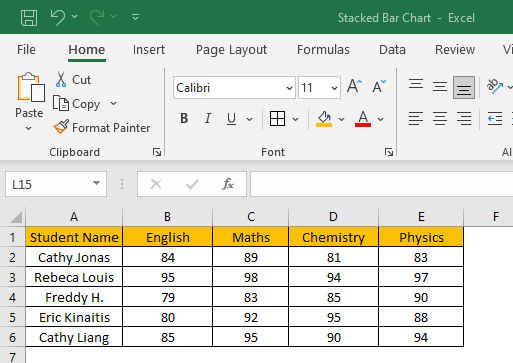Click the Cut scissors button
Screen dimensions: 513x363
point(73,80)
